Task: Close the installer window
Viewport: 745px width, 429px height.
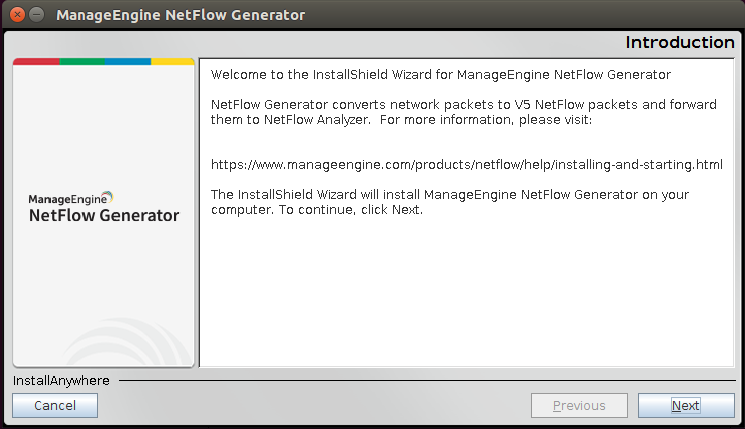Action: coord(18,15)
